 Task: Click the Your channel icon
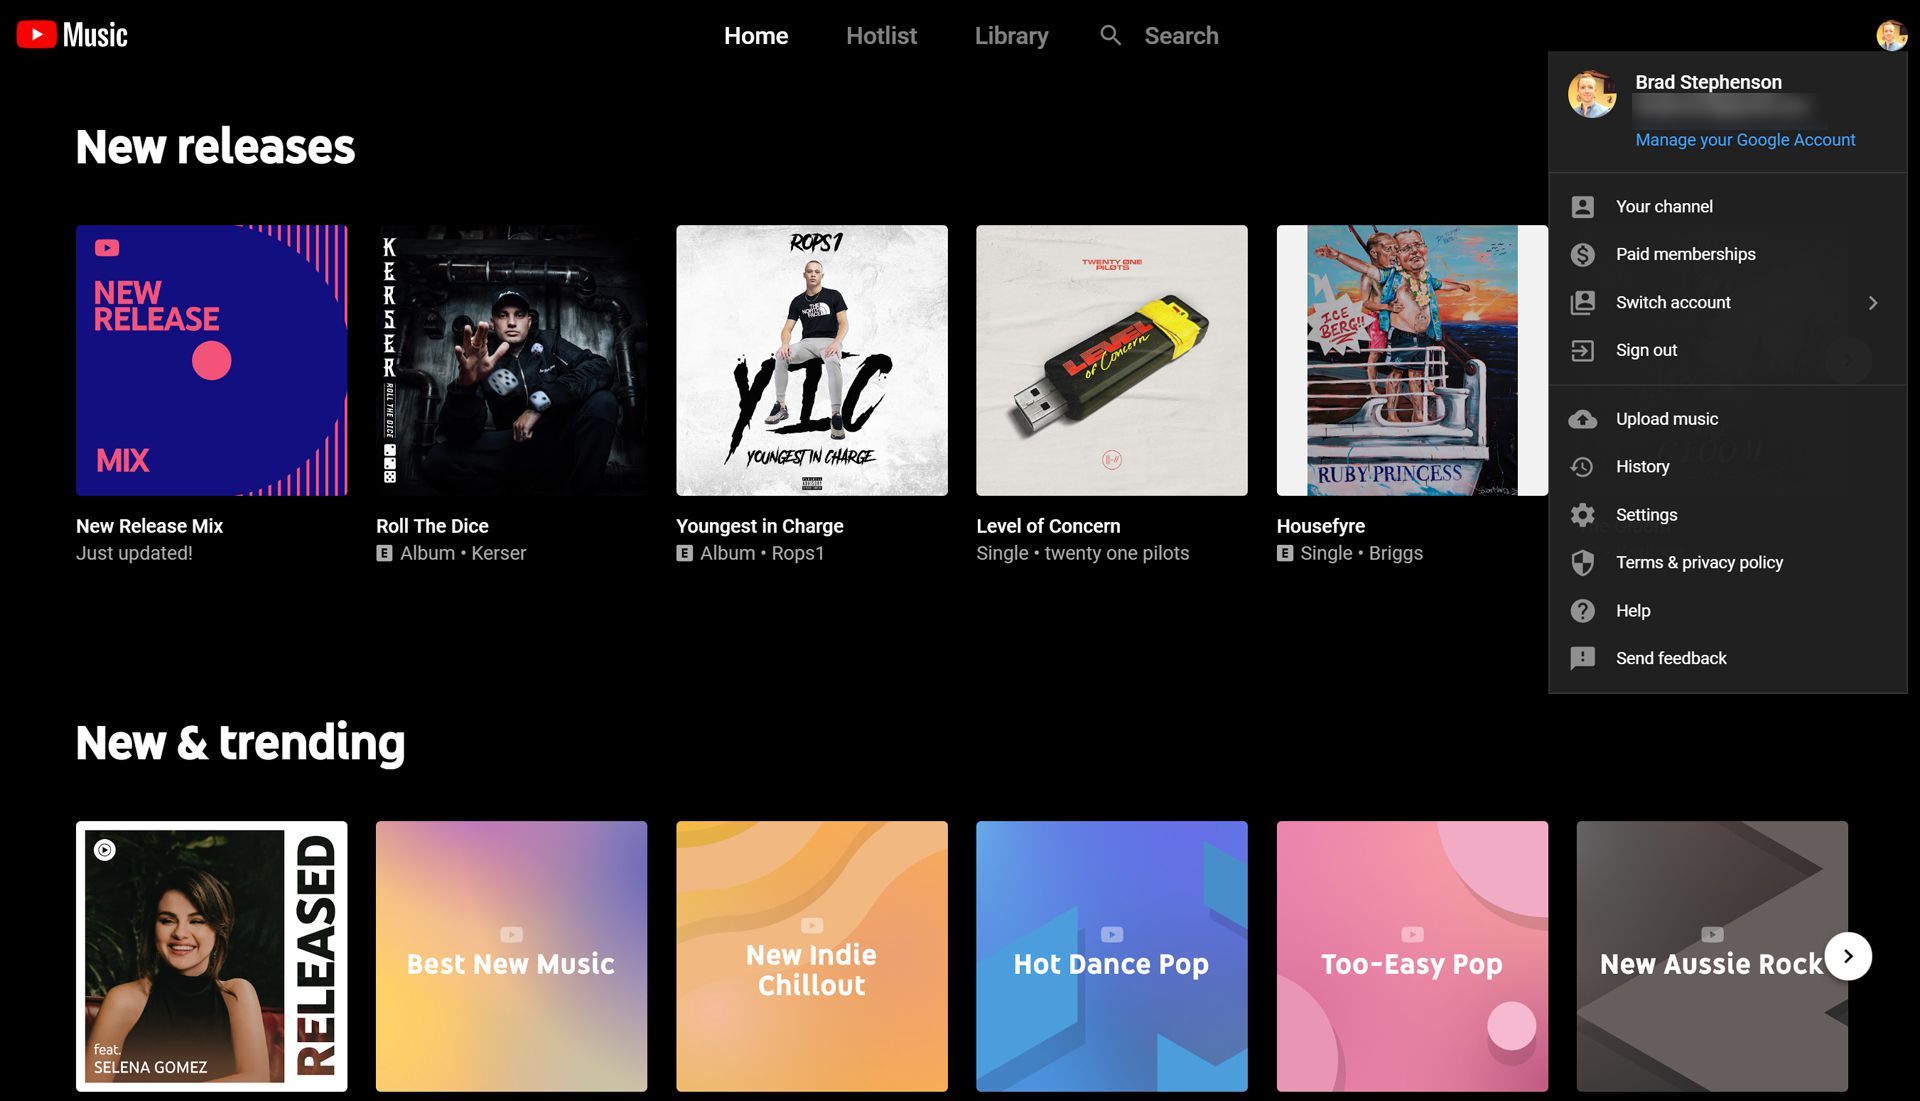tap(1581, 206)
